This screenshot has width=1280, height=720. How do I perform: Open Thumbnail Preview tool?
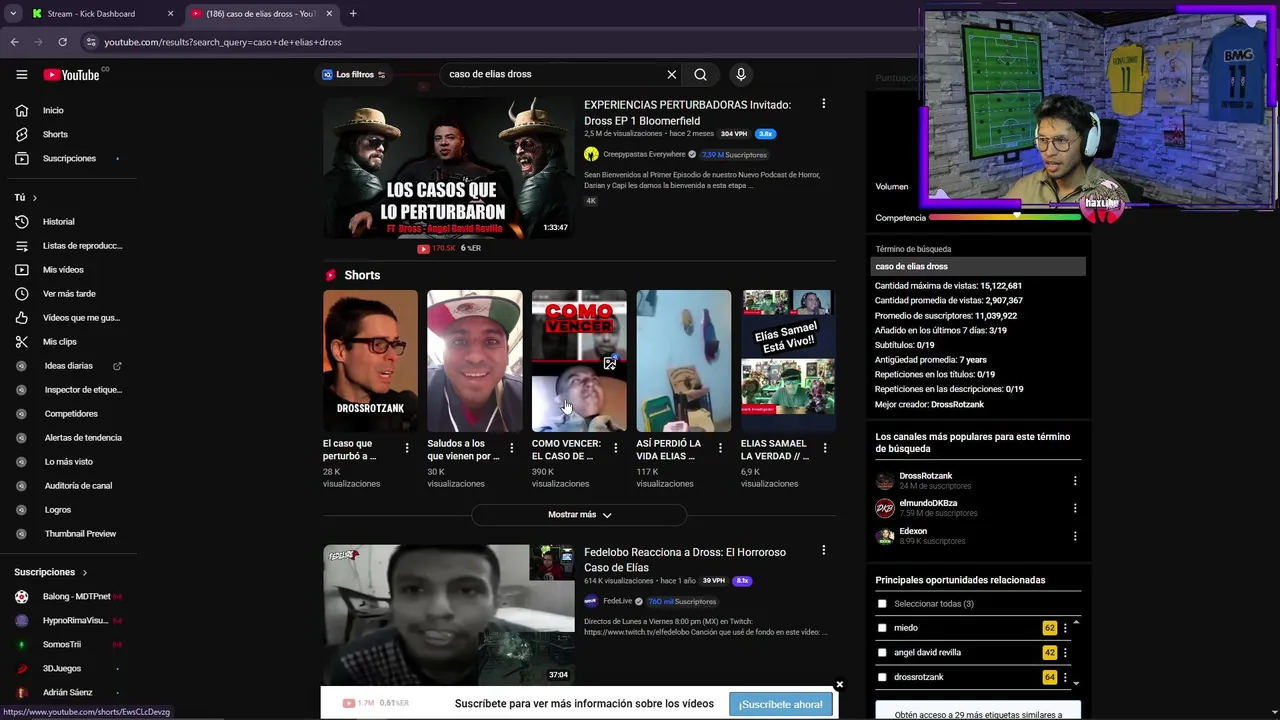click(80, 534)
